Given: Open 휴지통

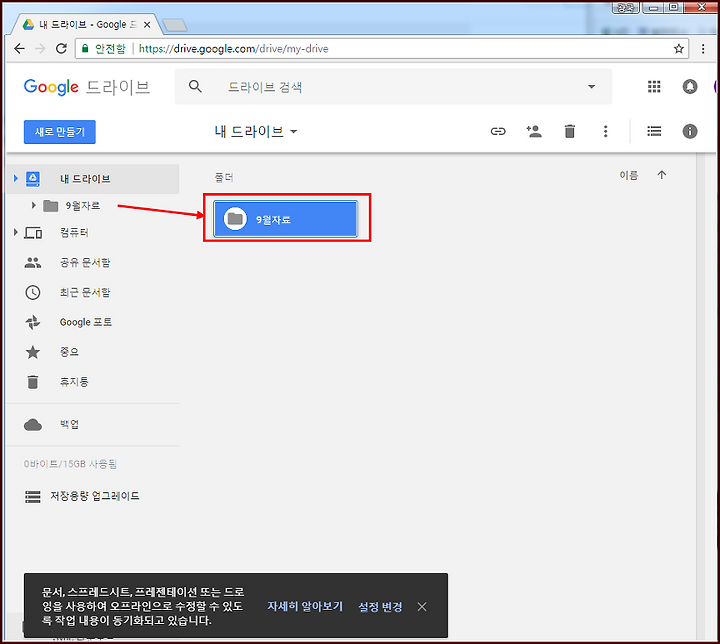Looking at the screenshot, I should pyautogui.click(x=74, y=382).
